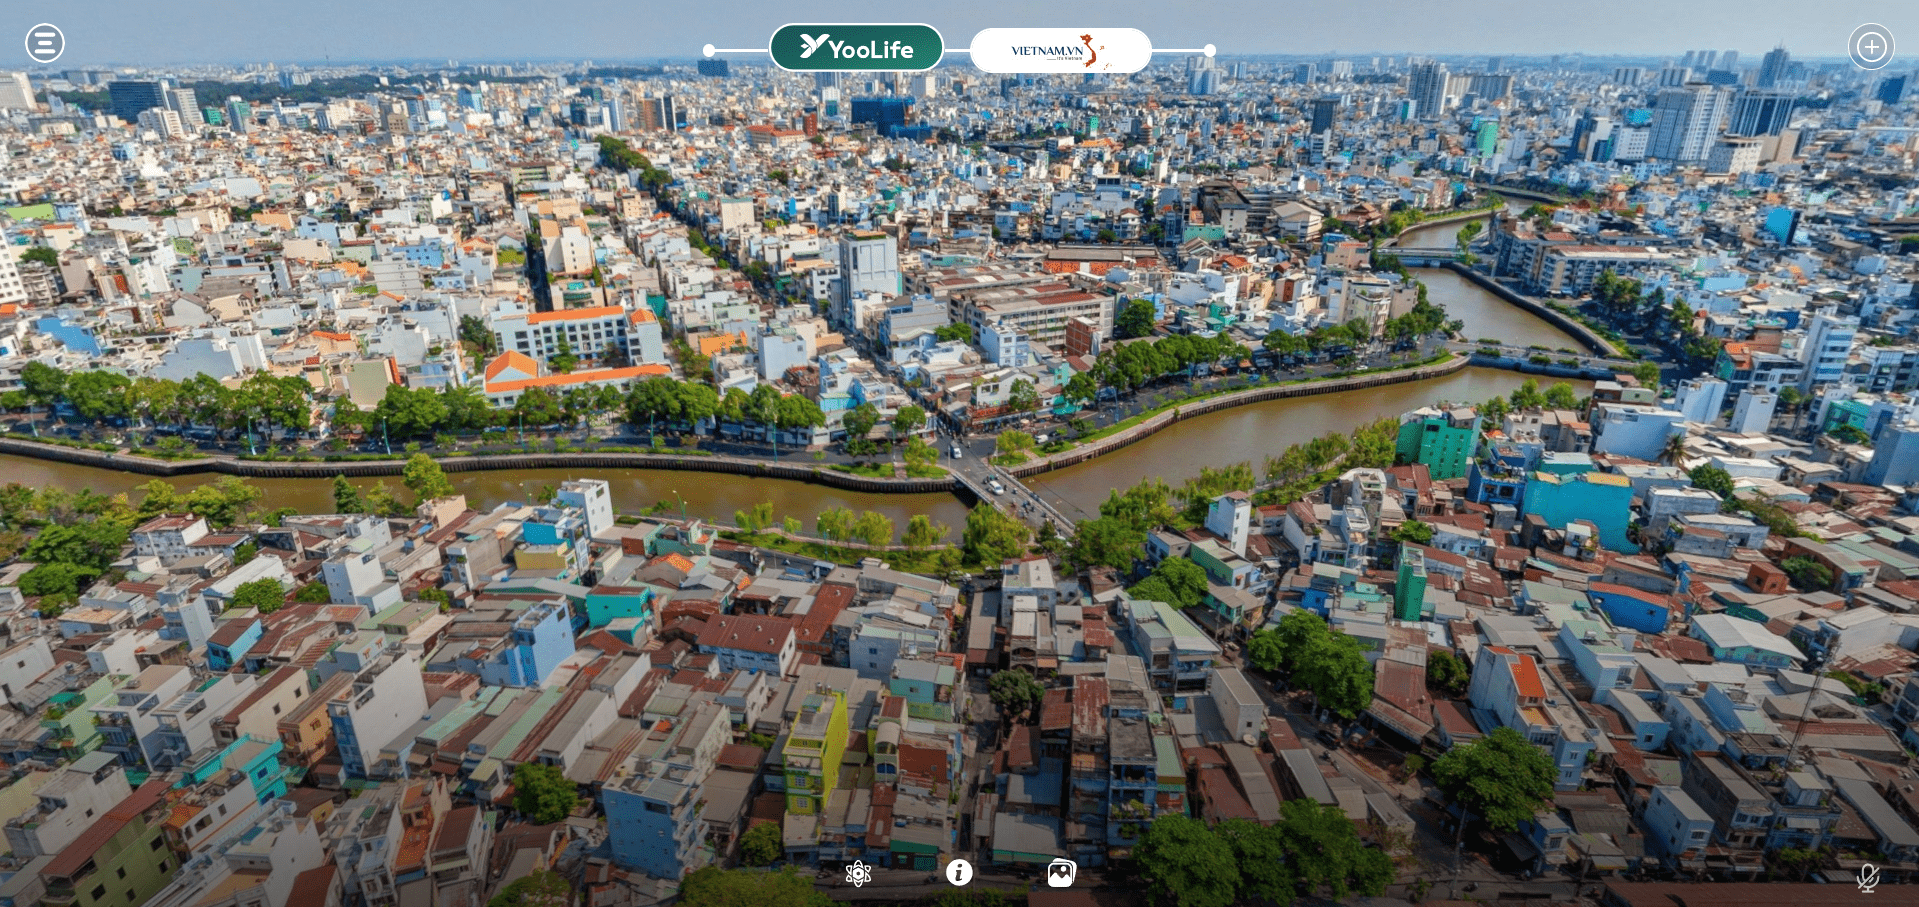1919x907 pixels.
Task: Click the dark blue glass building on horizon
Action: tap(880, 111)
